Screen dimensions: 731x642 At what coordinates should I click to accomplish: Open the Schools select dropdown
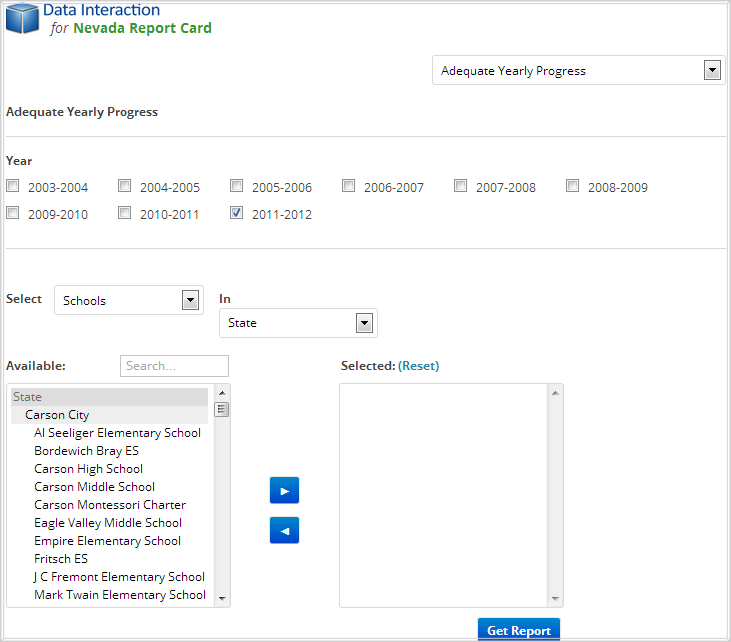(x=129, y=300)
